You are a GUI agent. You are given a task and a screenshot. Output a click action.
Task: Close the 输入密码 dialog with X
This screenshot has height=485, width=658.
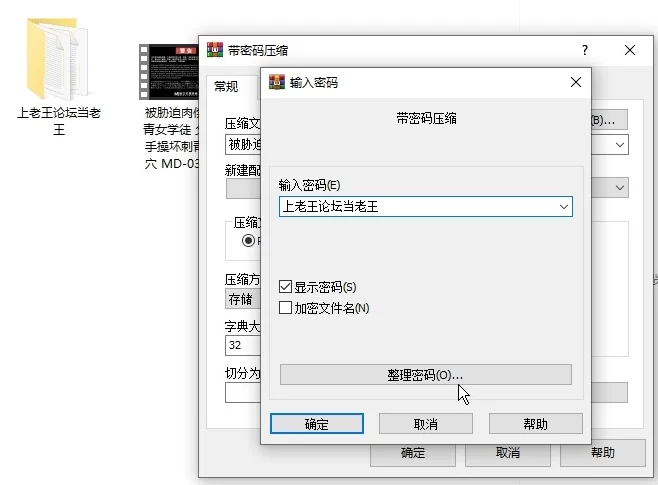[575, 83]
